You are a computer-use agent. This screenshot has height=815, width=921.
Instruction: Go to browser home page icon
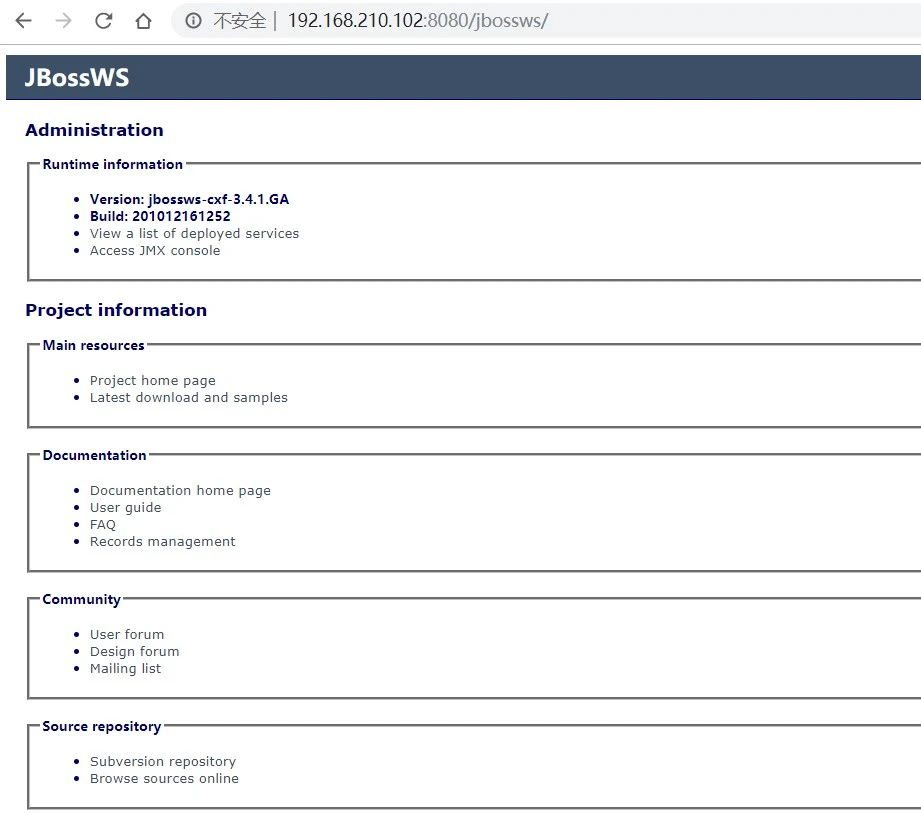click(143, 21)
